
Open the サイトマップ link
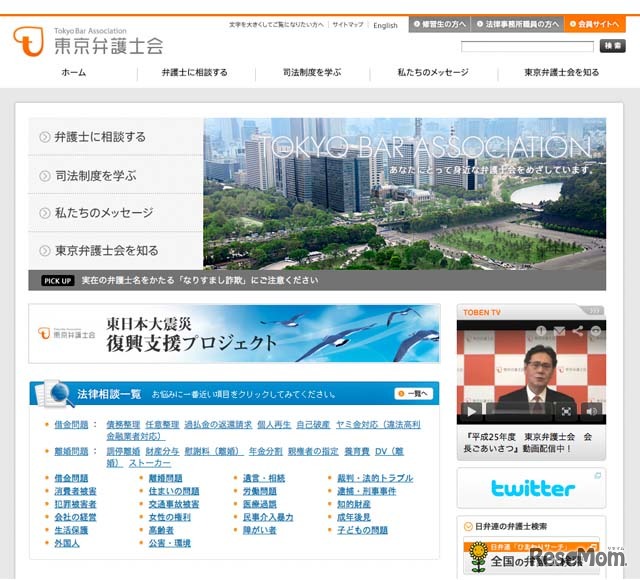[x=348, y=24]
